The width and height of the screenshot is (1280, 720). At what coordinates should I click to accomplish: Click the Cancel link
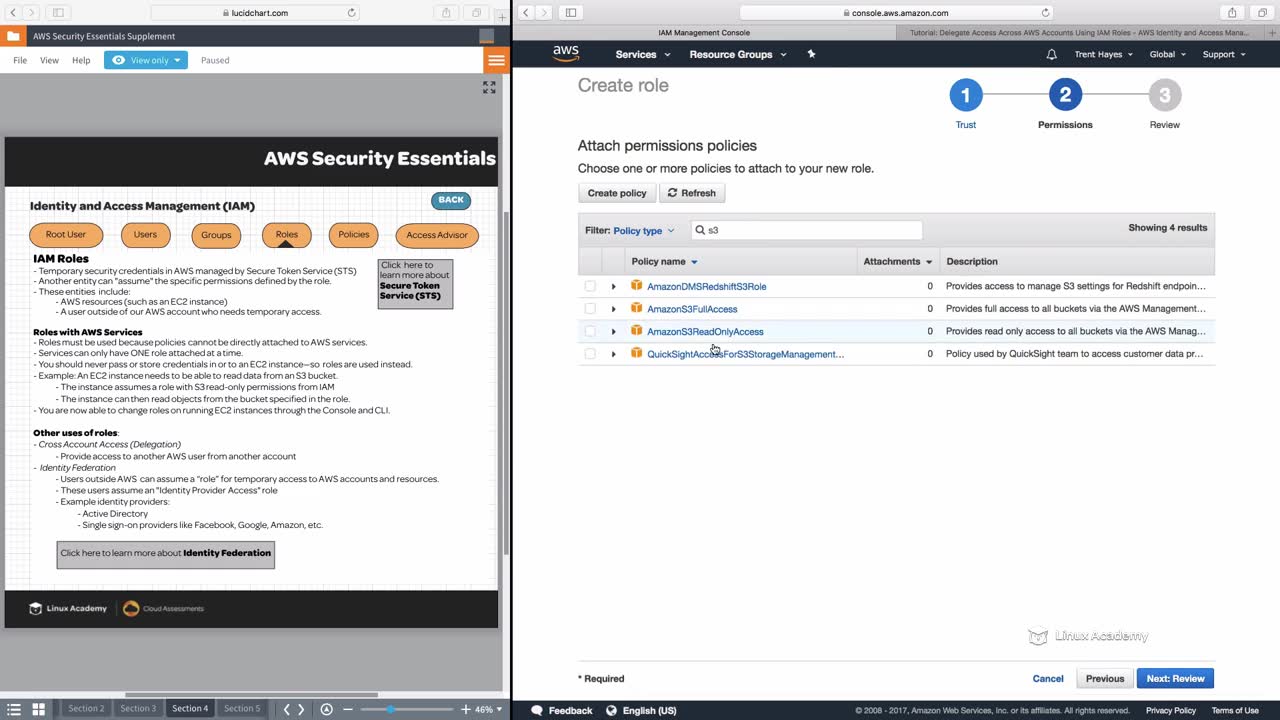tap(1048, 679)
